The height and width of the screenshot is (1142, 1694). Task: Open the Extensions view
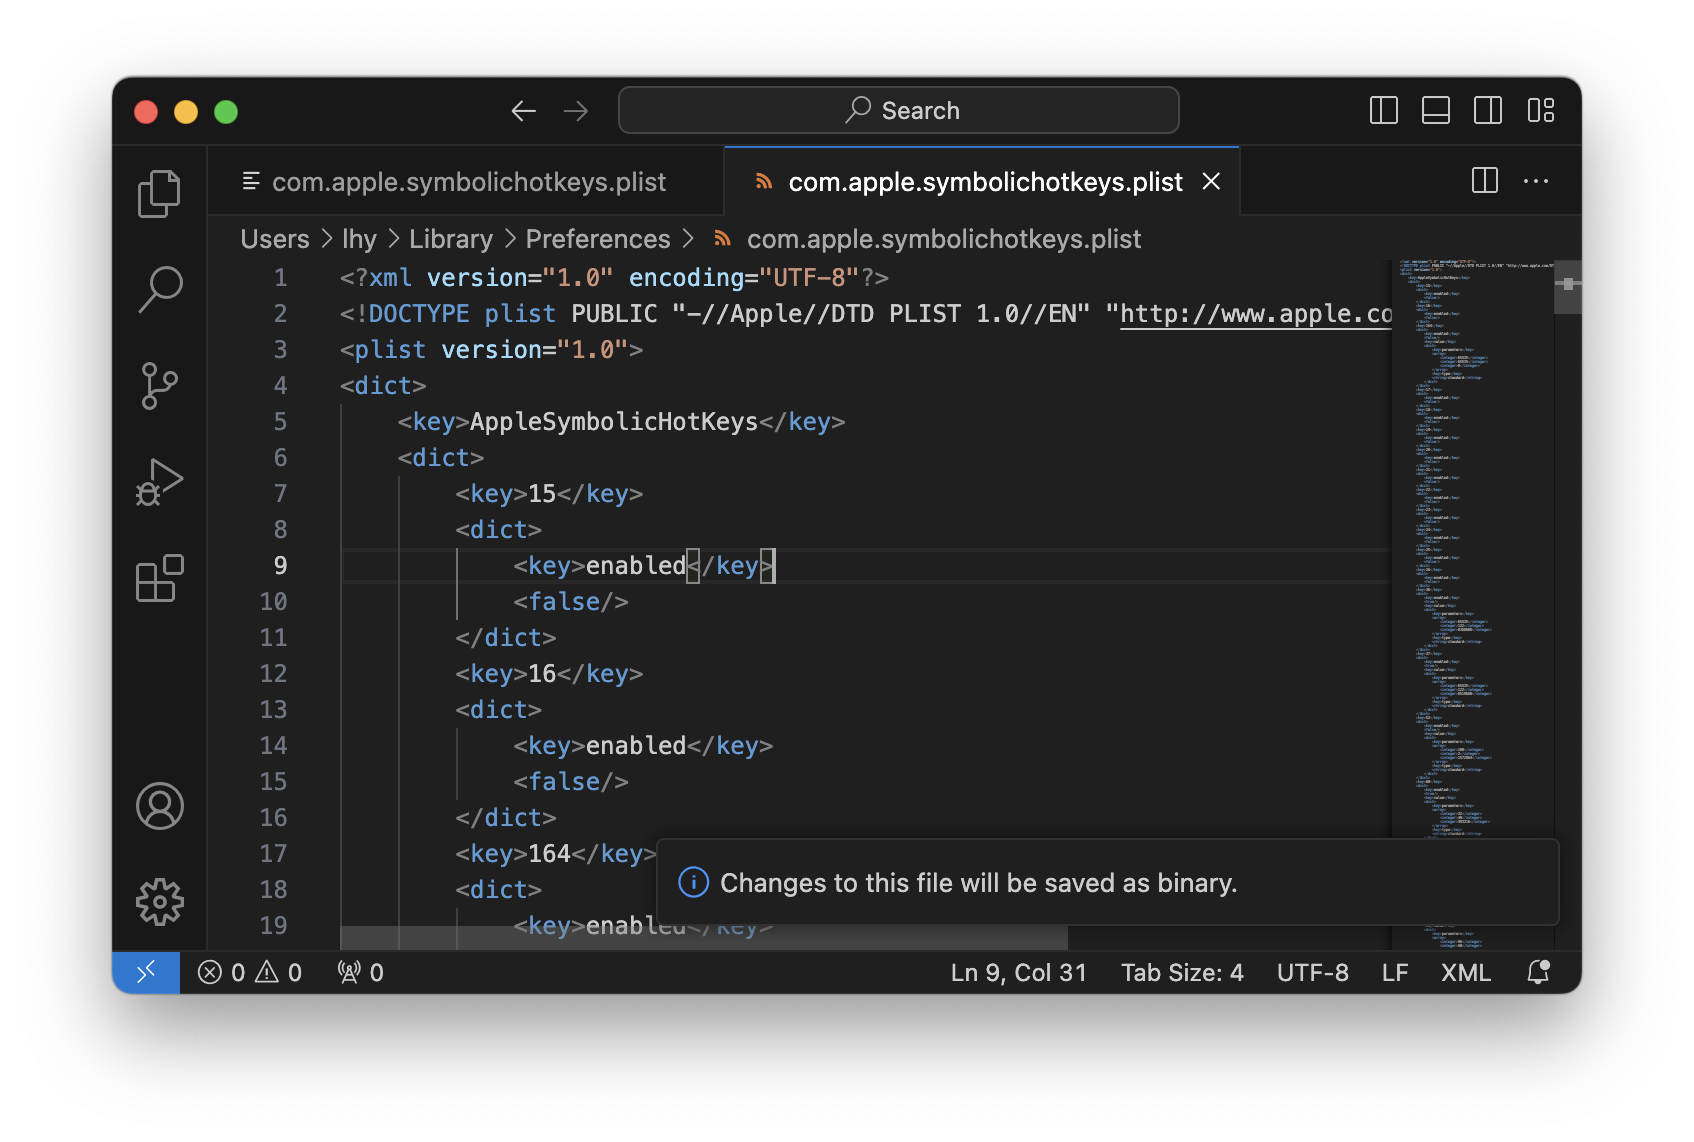coord(159,579)
